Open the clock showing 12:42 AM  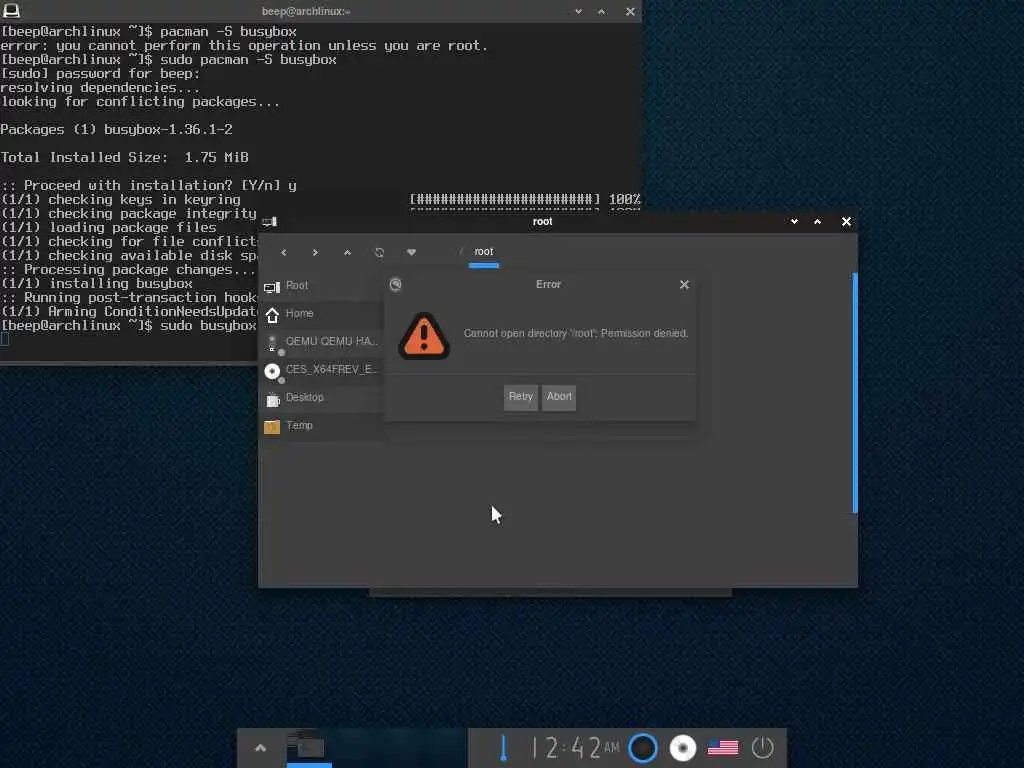point(575,748)
